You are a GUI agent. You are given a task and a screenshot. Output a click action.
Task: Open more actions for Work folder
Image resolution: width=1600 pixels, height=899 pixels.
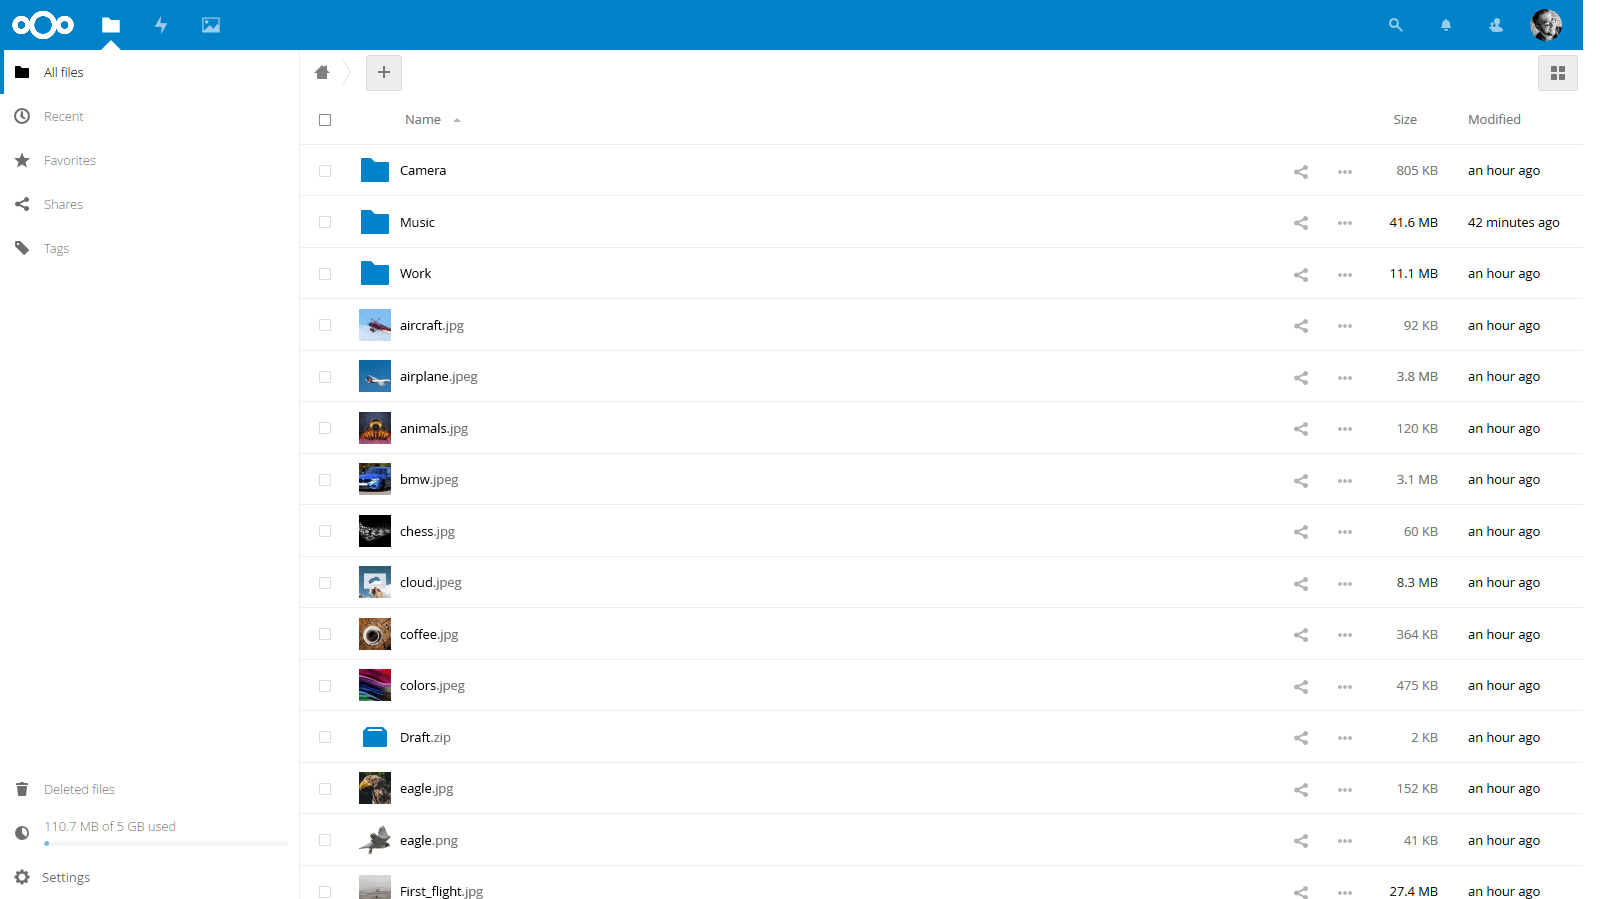[x=1344, y=274]
